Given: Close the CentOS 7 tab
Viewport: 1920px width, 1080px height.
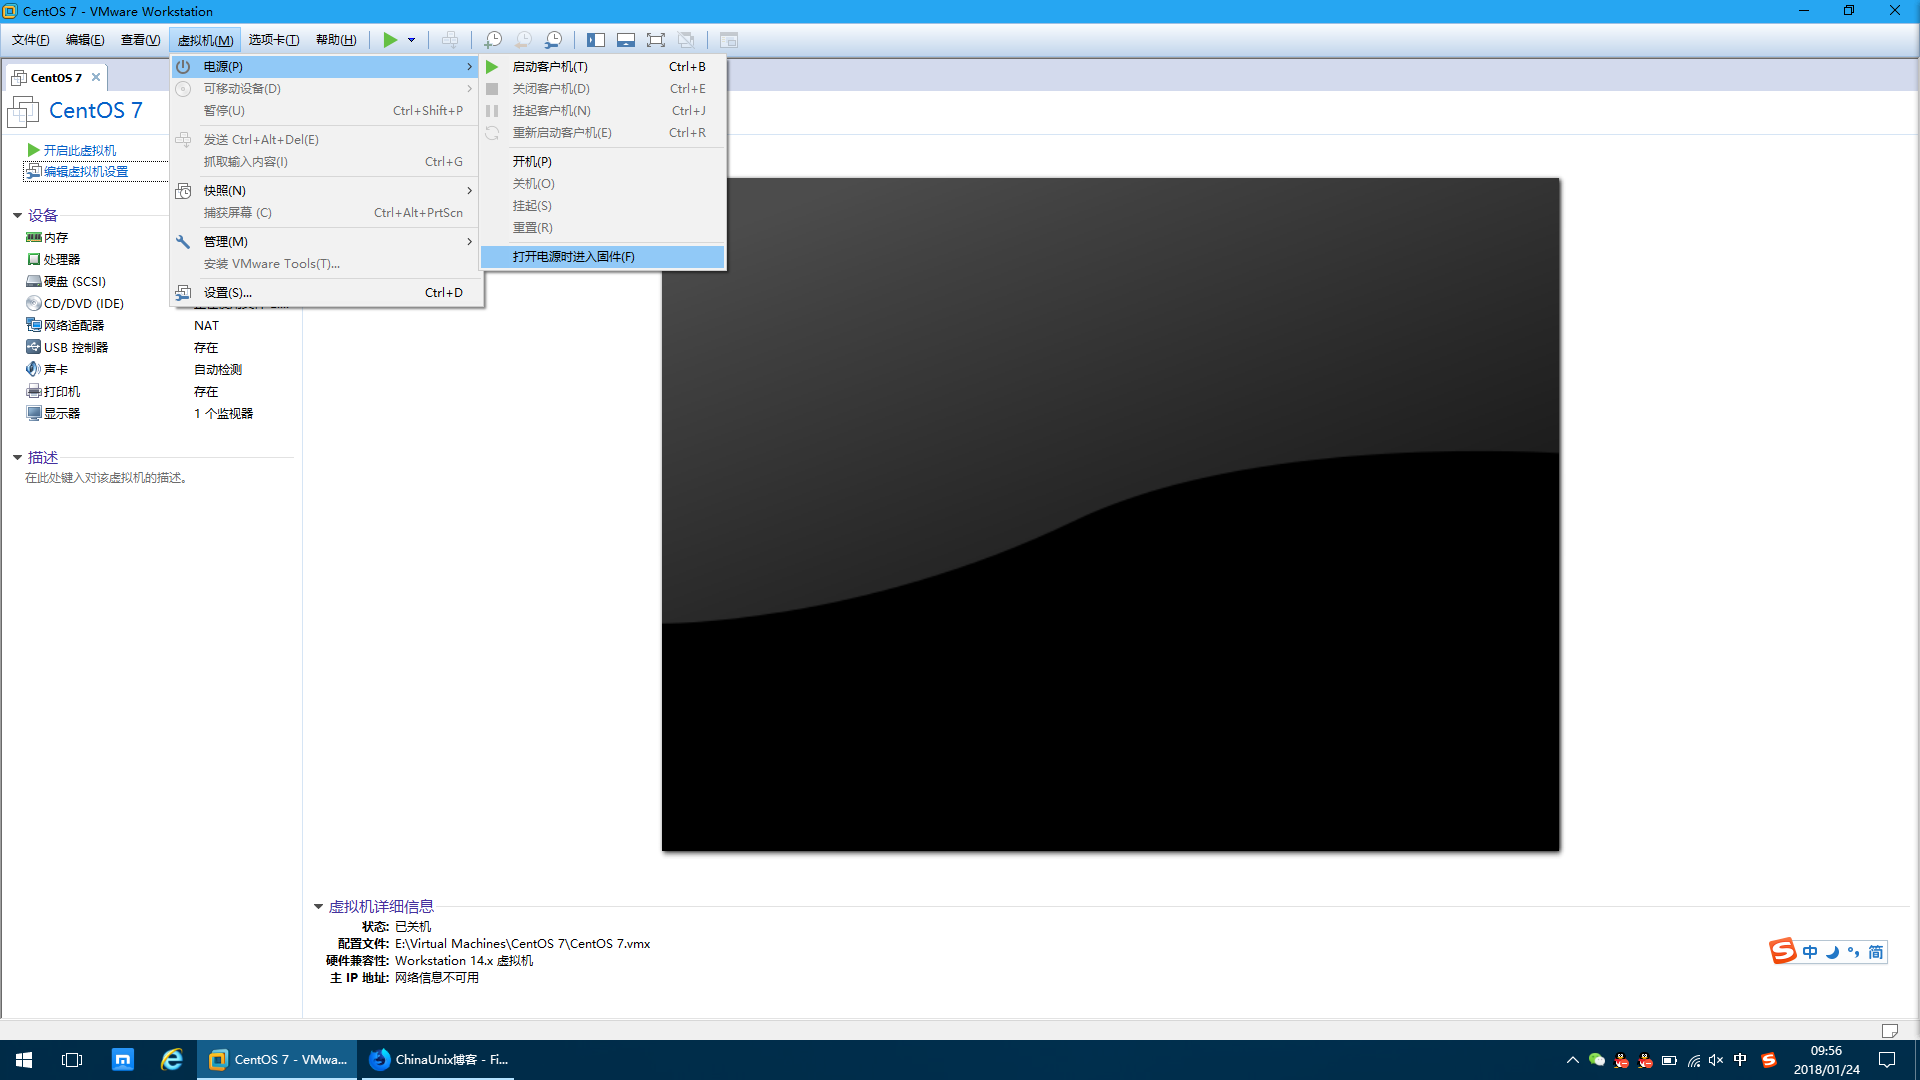Looking at the screenshot, I should [96, 77].
